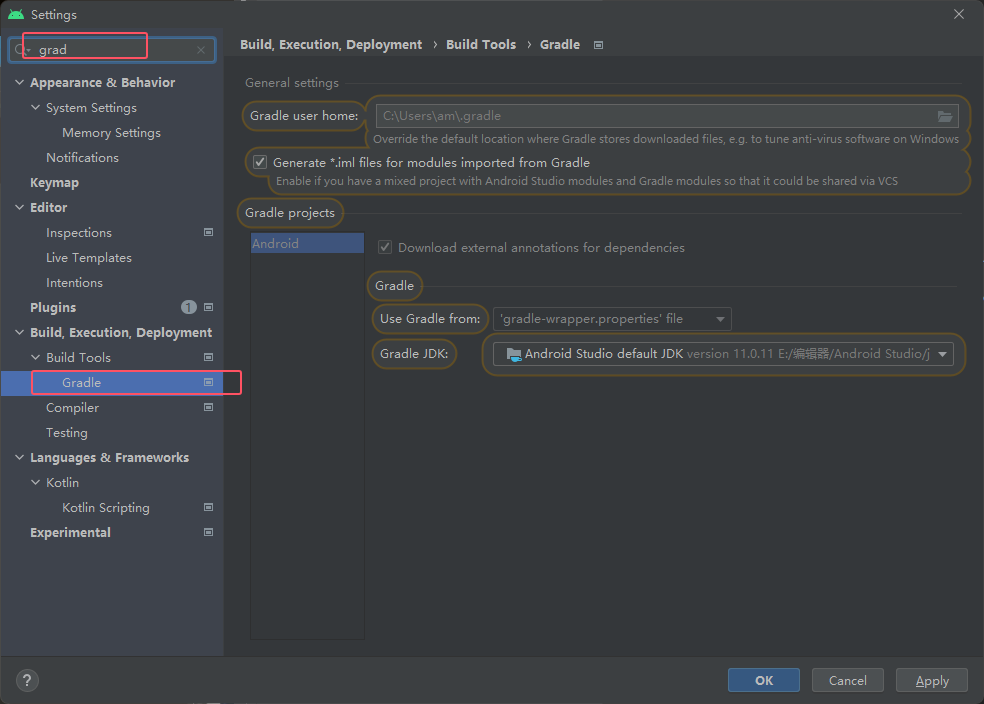Collapse the Build, Execution, Deployment section
Viewport: 984px width, 704px height.
[x=19, y=332]
